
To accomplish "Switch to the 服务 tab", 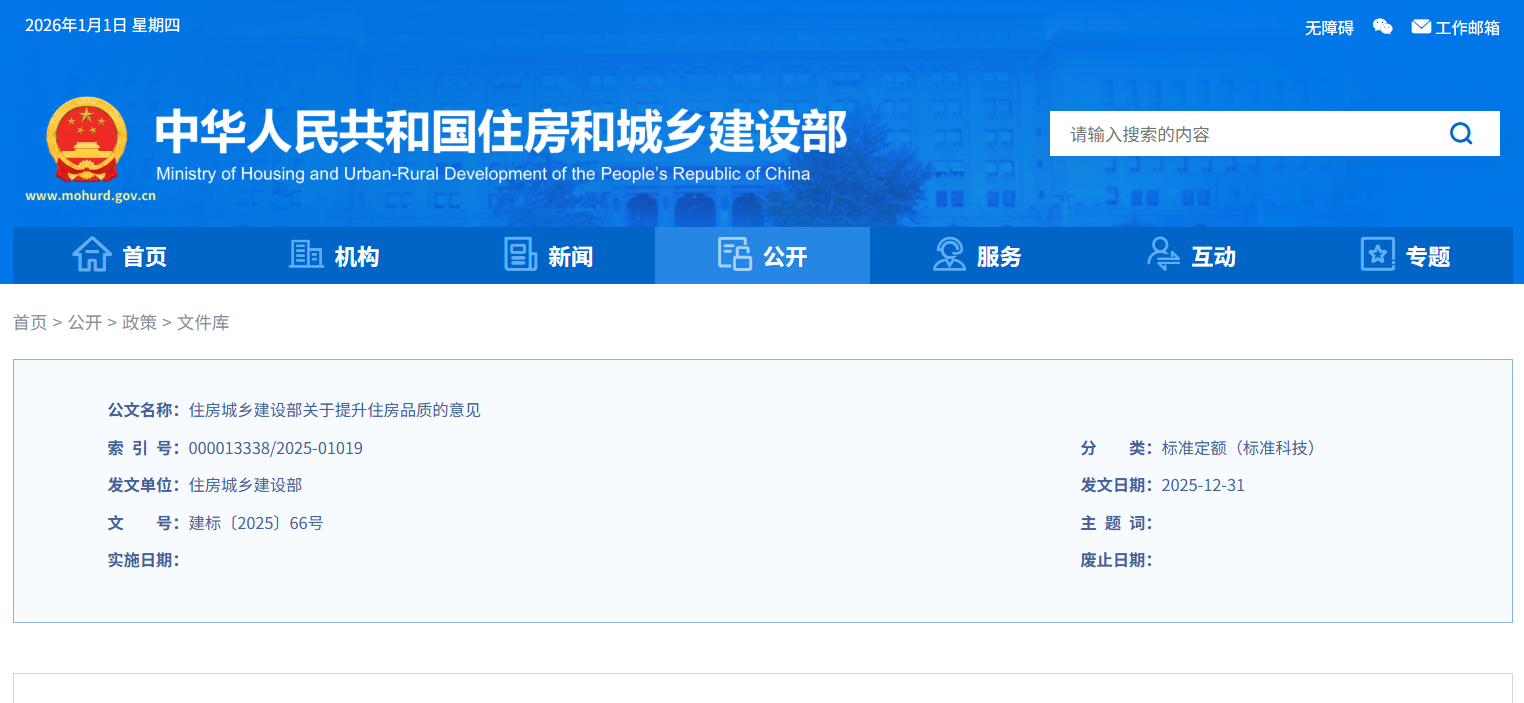I will (x=998, y=256).
